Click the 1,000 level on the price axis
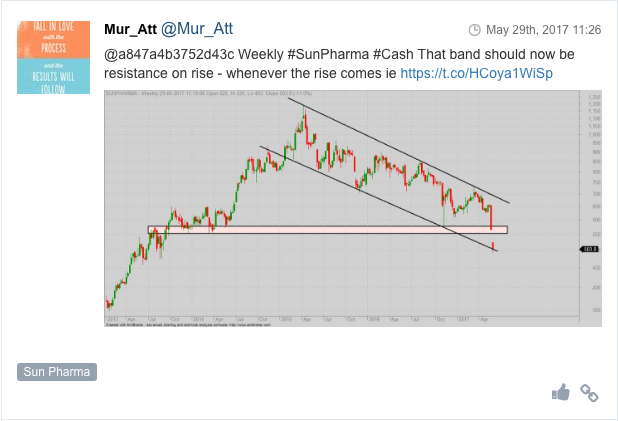 coord(594,135)
